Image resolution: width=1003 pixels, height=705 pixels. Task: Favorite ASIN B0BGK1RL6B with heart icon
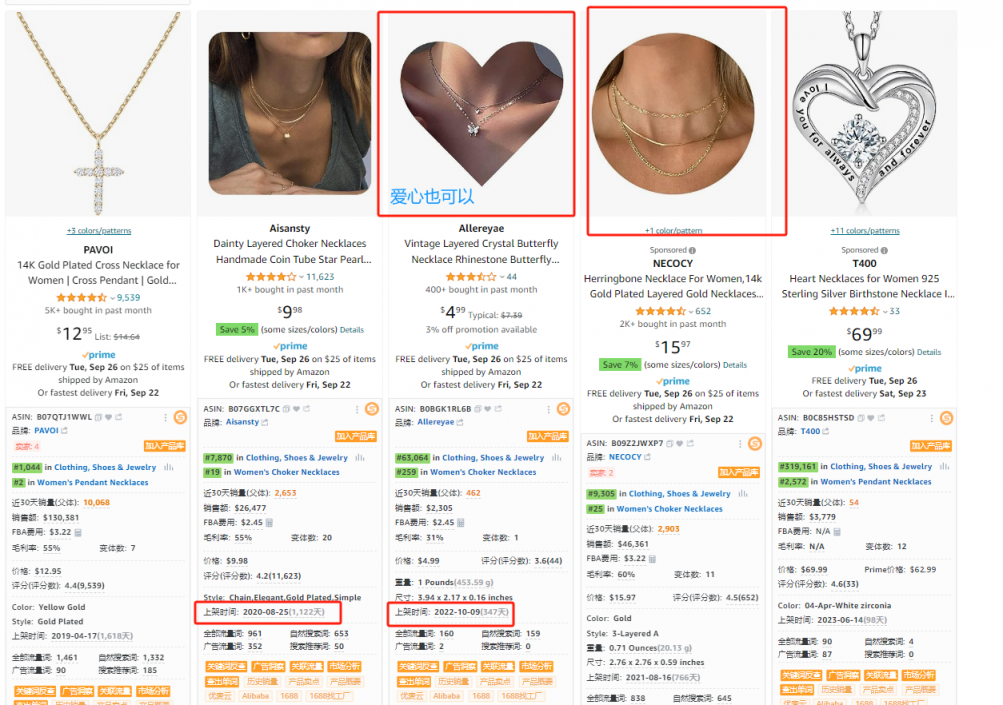488,409
